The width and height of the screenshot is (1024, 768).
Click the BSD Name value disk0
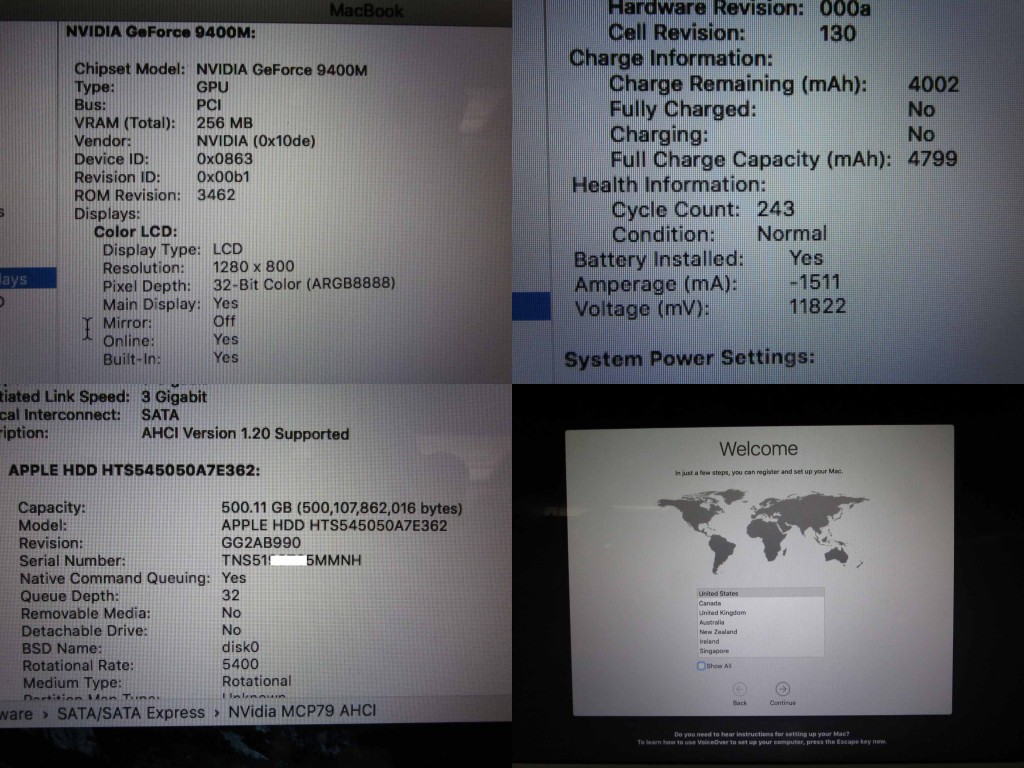[x=240, y=647]
